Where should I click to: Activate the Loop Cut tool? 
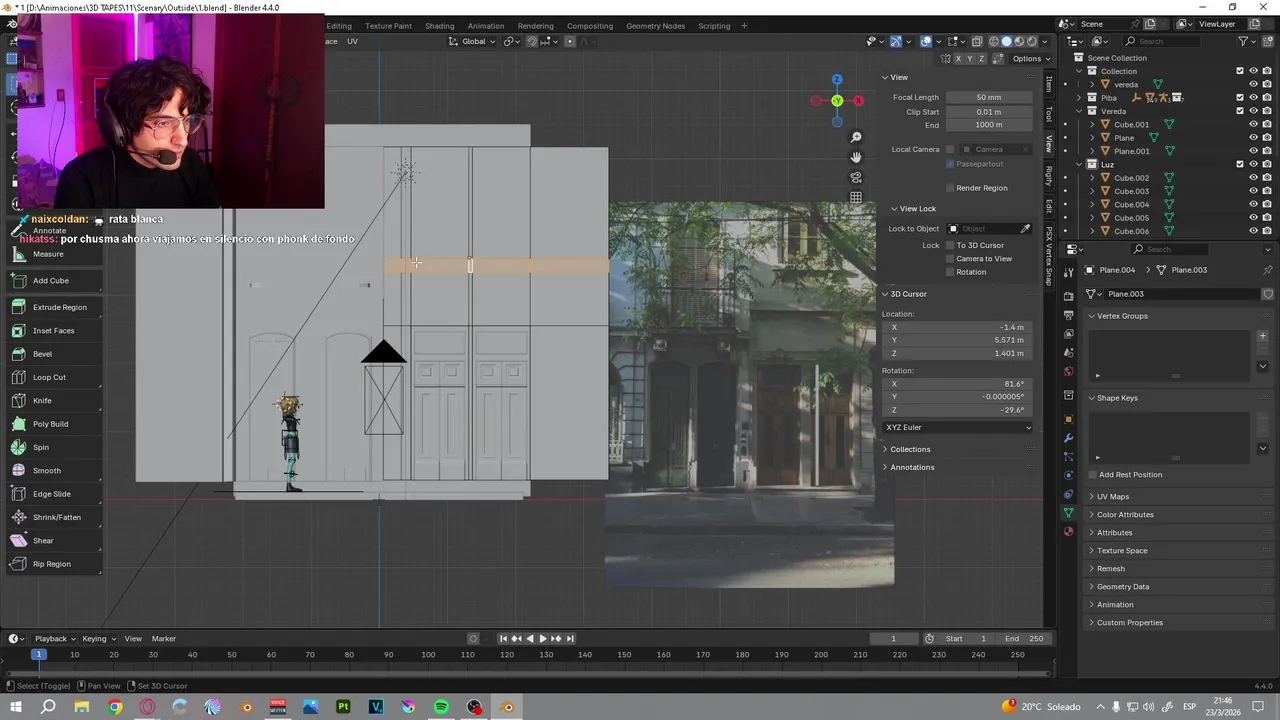click(49, 377)
